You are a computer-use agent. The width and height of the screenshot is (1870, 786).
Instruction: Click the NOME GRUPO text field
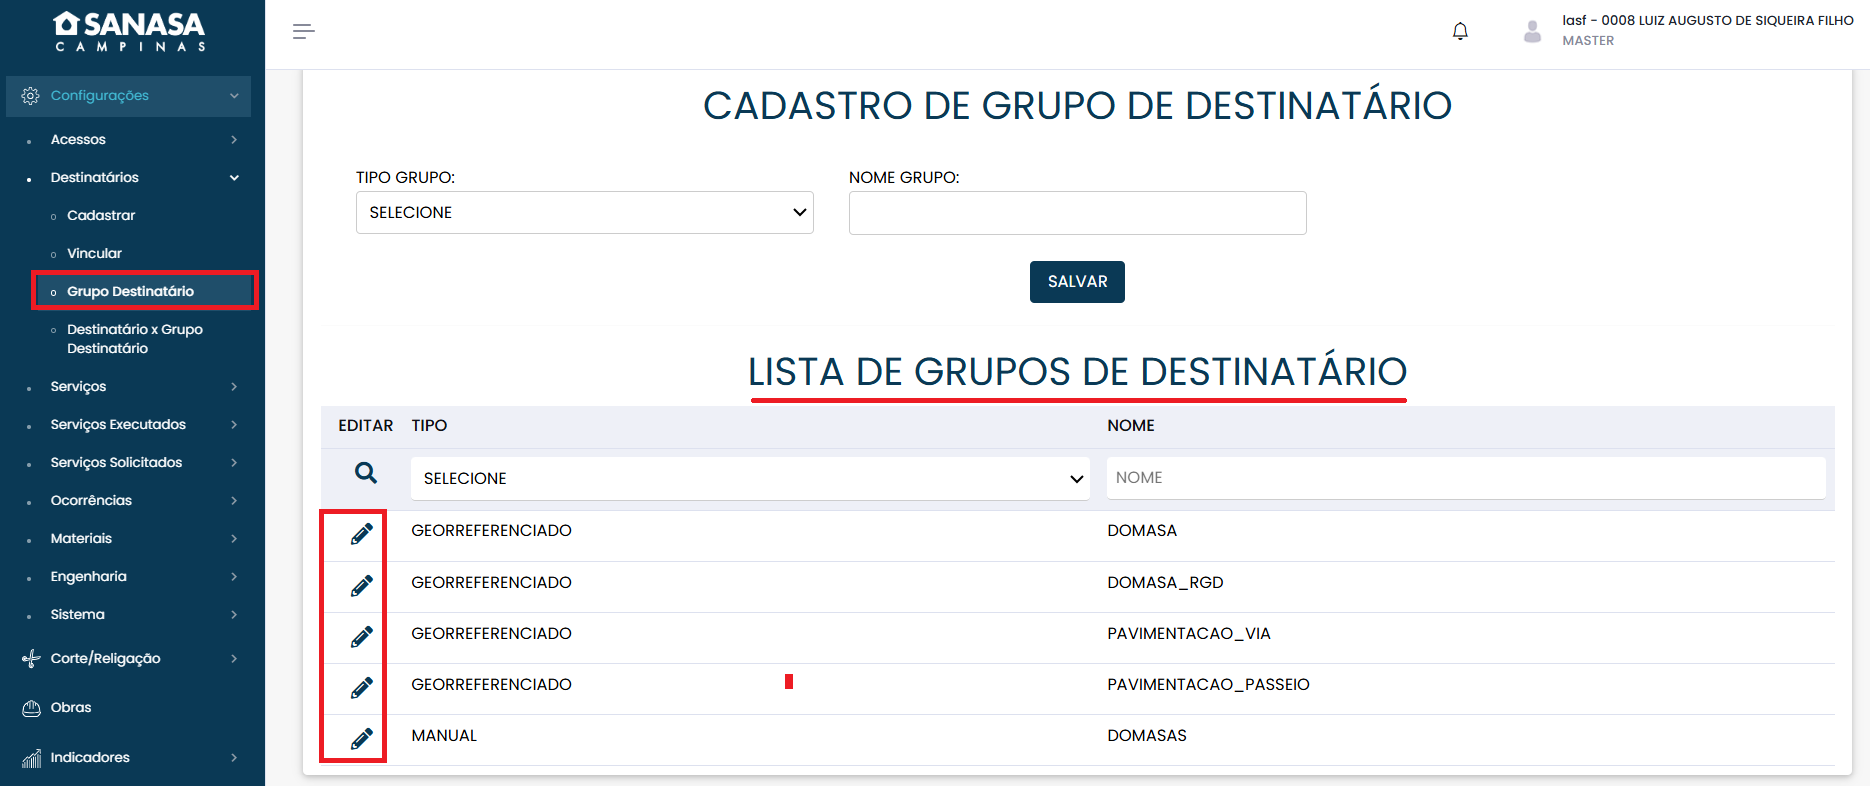tap(1077, 213)
